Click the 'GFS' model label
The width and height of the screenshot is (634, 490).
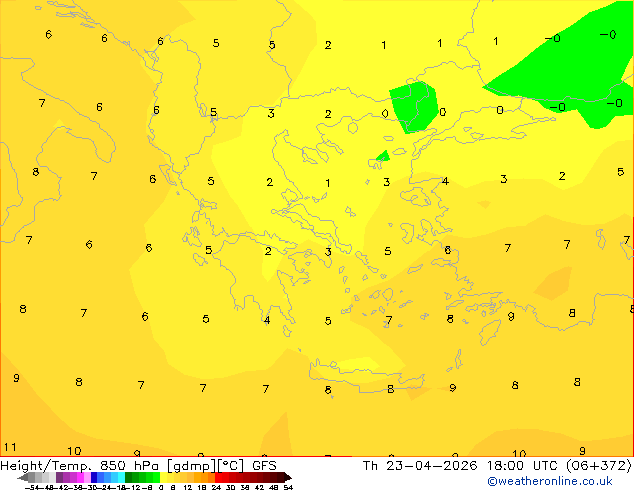(x=264, y=466)
